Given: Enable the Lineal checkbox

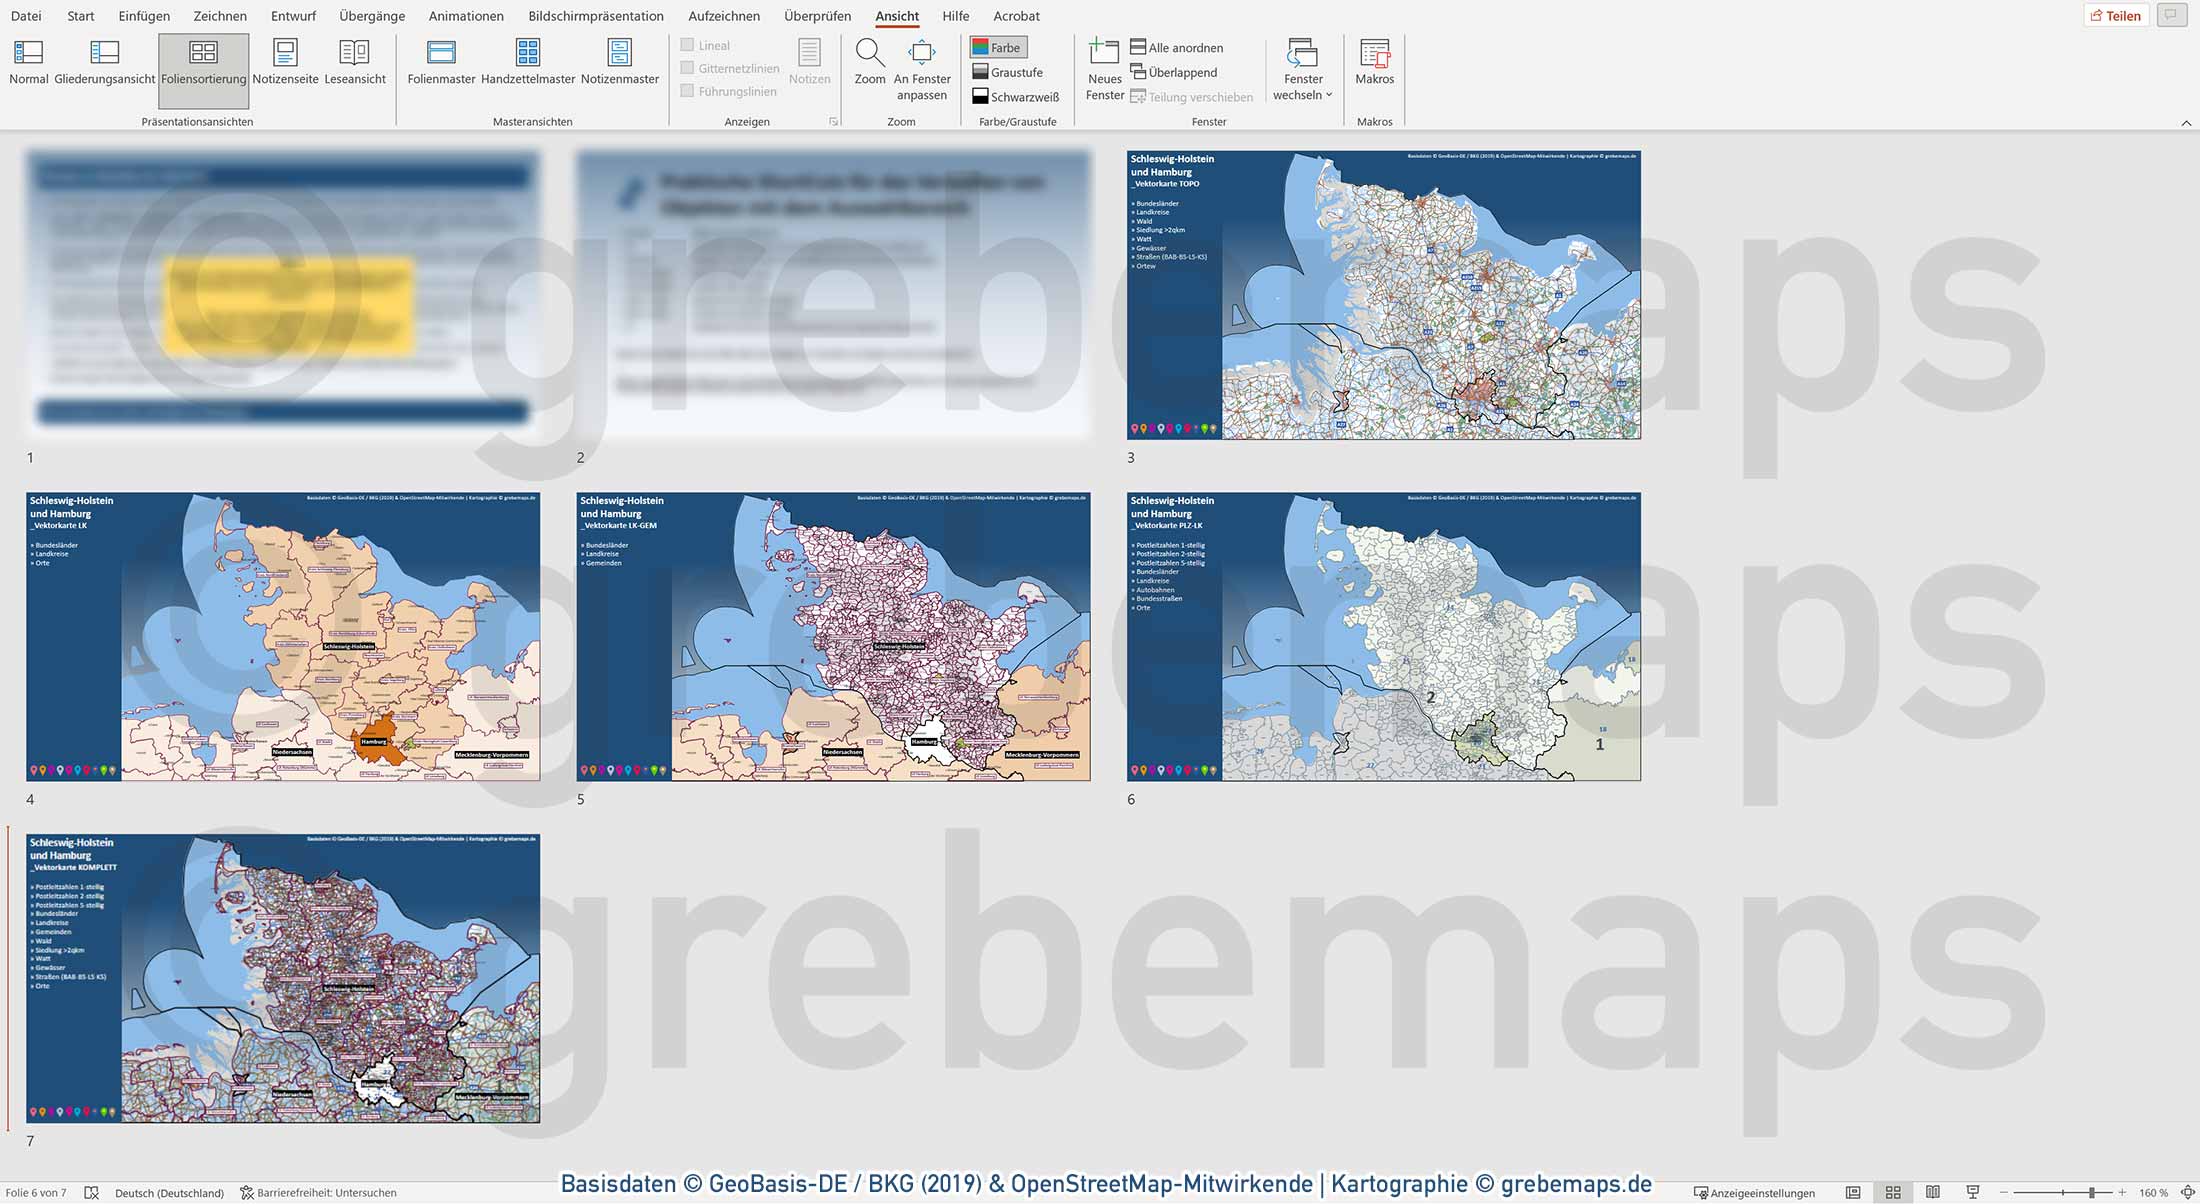Looking at the screenshot, I should 687,45.
